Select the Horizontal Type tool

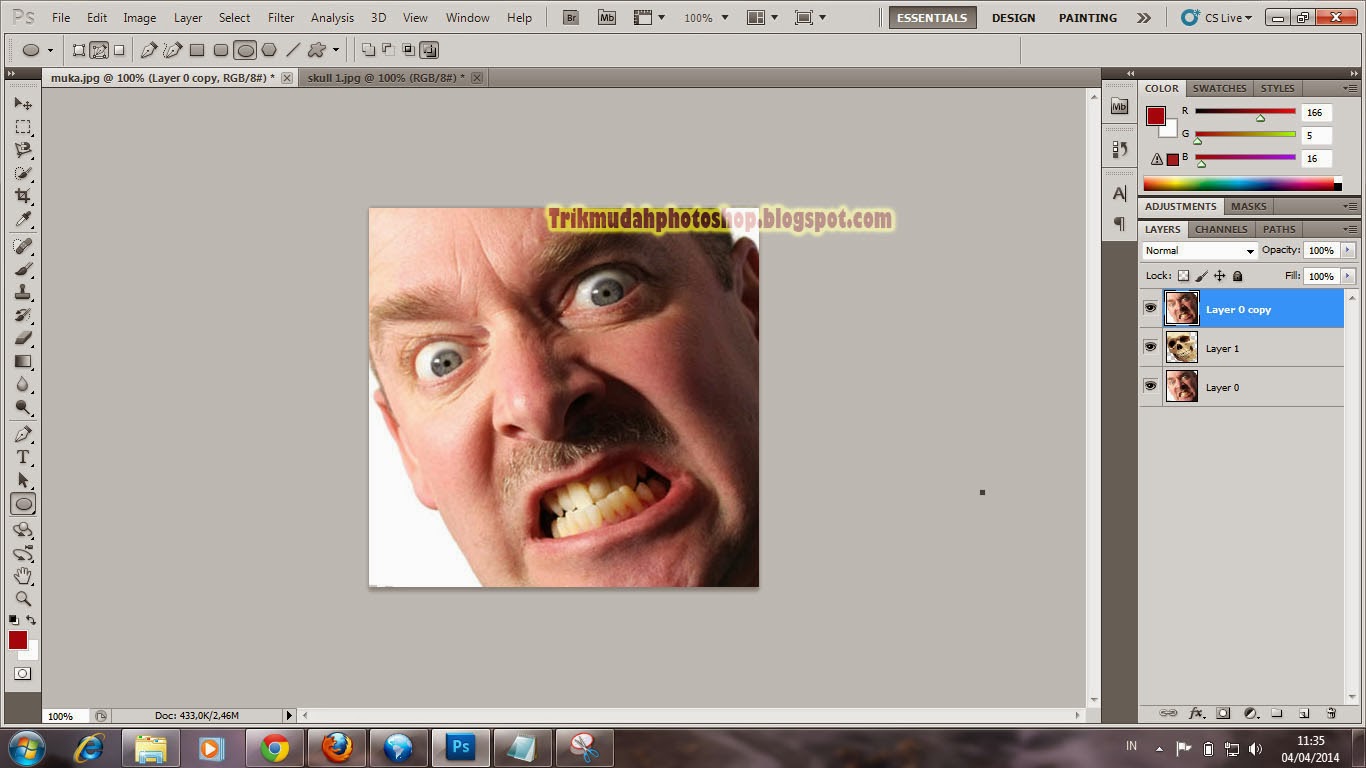(x=23, y=457)
